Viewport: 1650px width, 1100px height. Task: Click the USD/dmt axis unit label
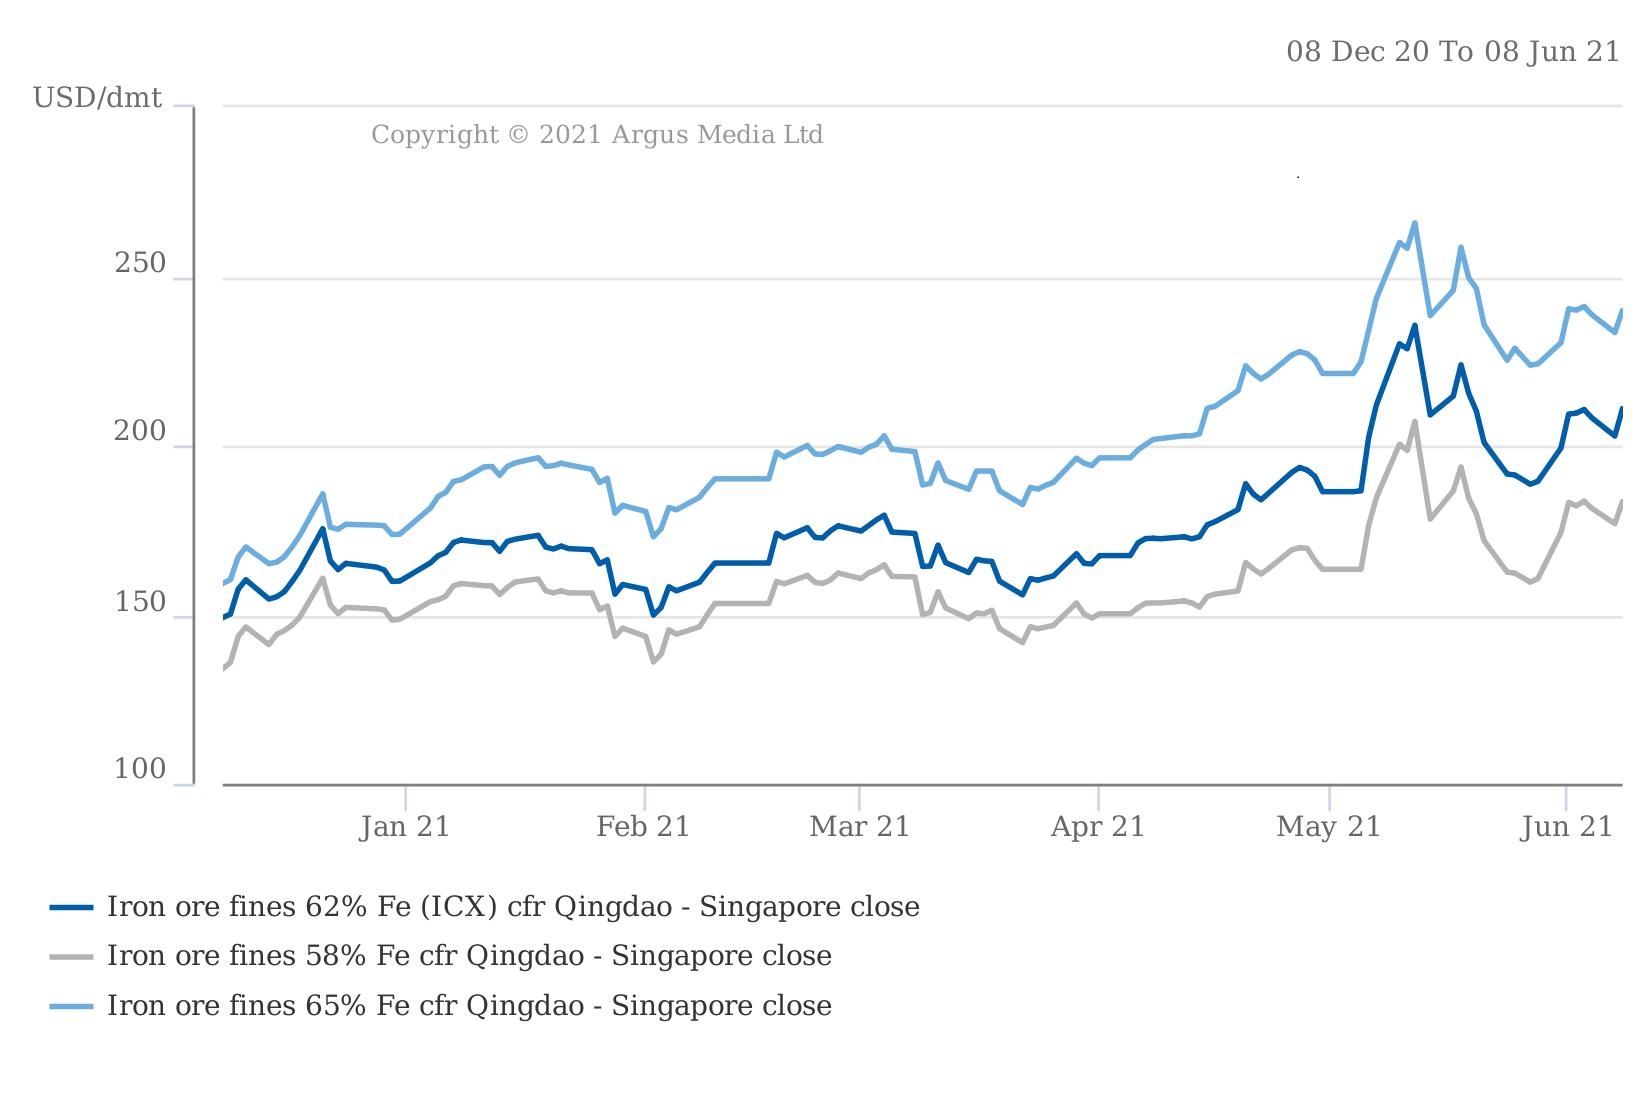coord(97,98)
